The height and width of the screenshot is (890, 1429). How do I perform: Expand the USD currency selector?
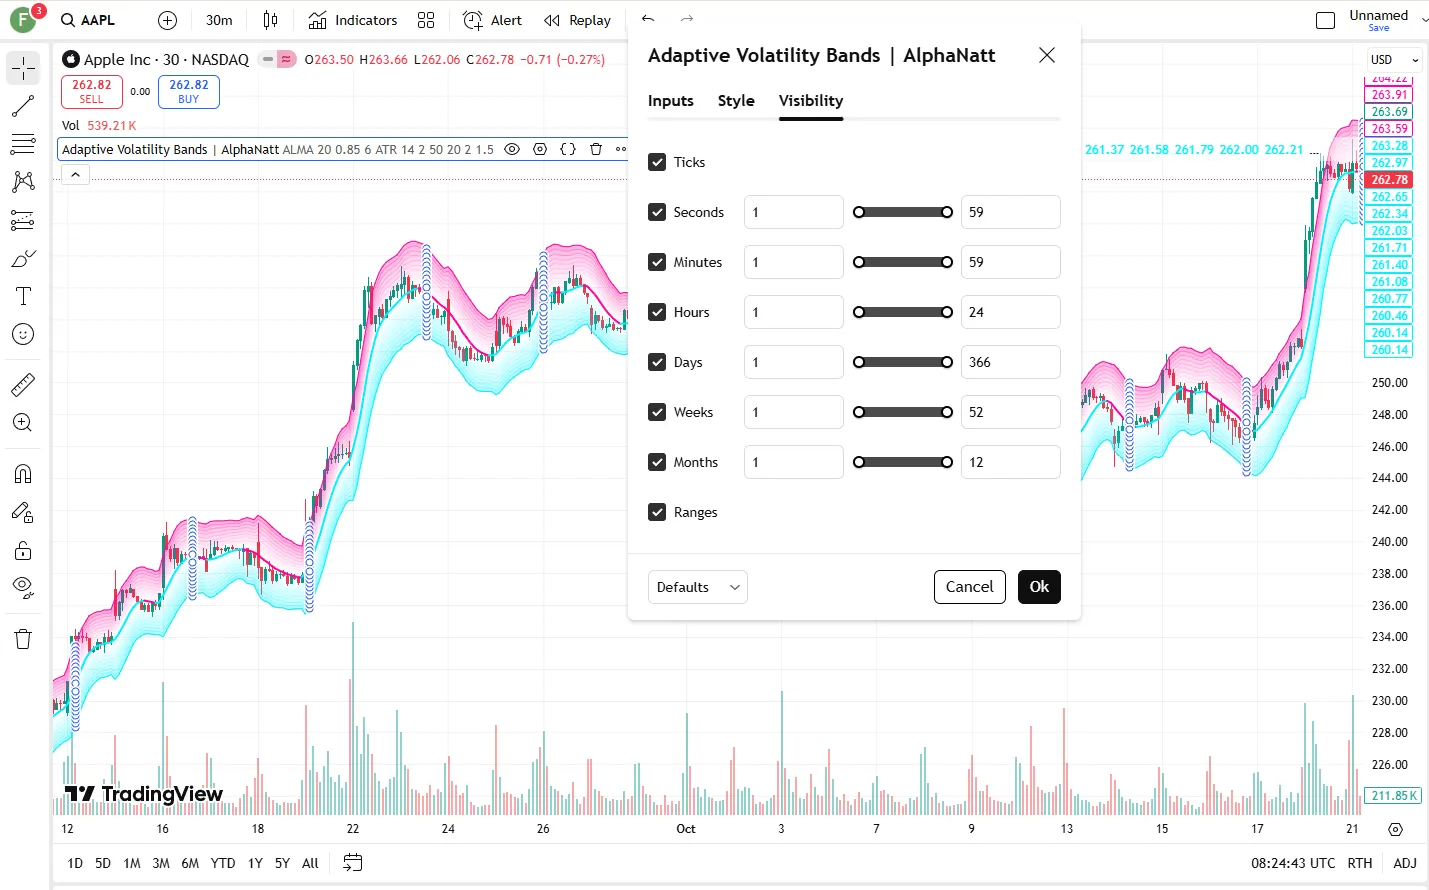pyautogui.click(x=1394, y=60)
